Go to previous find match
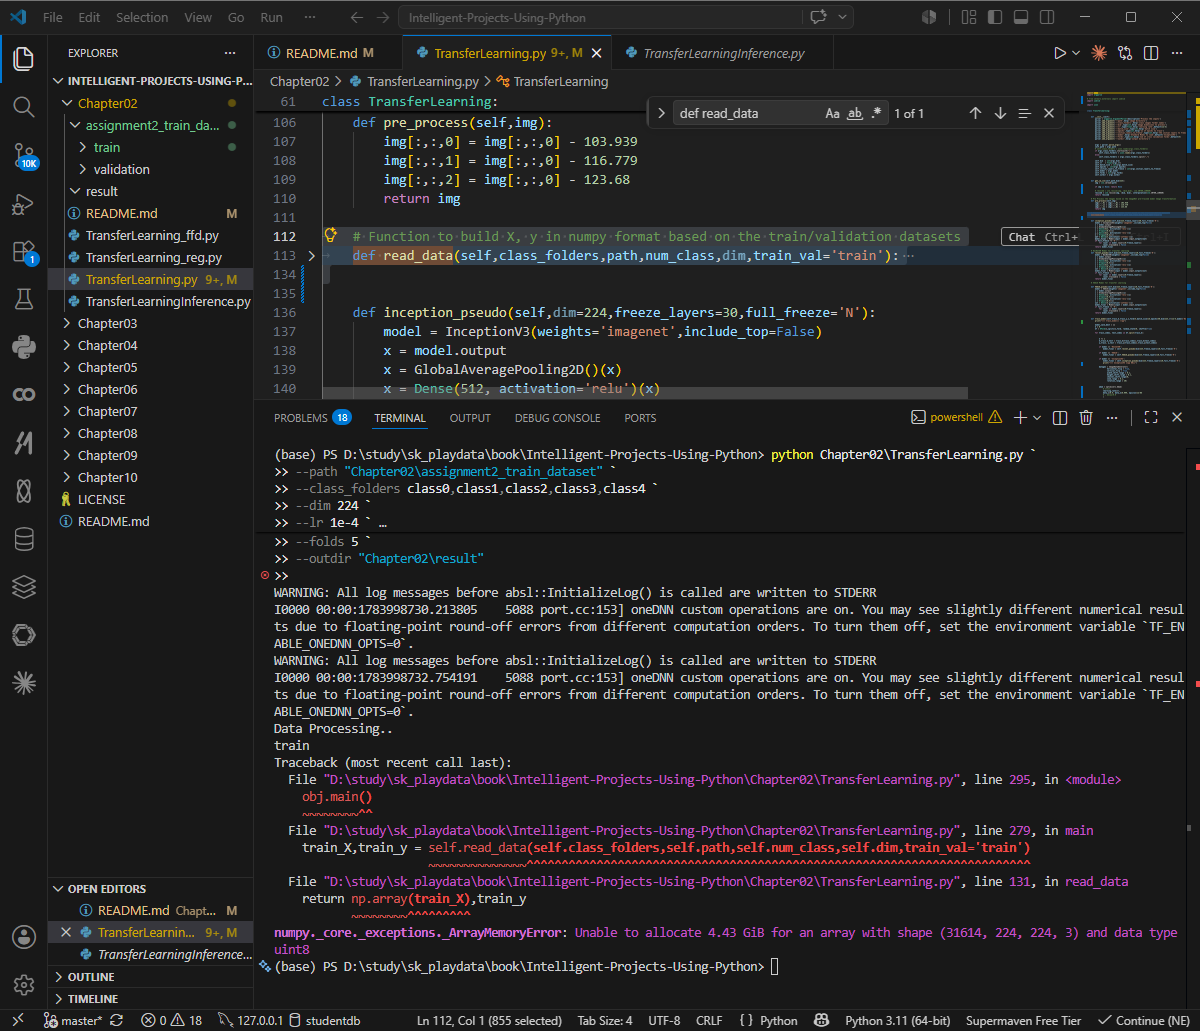 975,113
